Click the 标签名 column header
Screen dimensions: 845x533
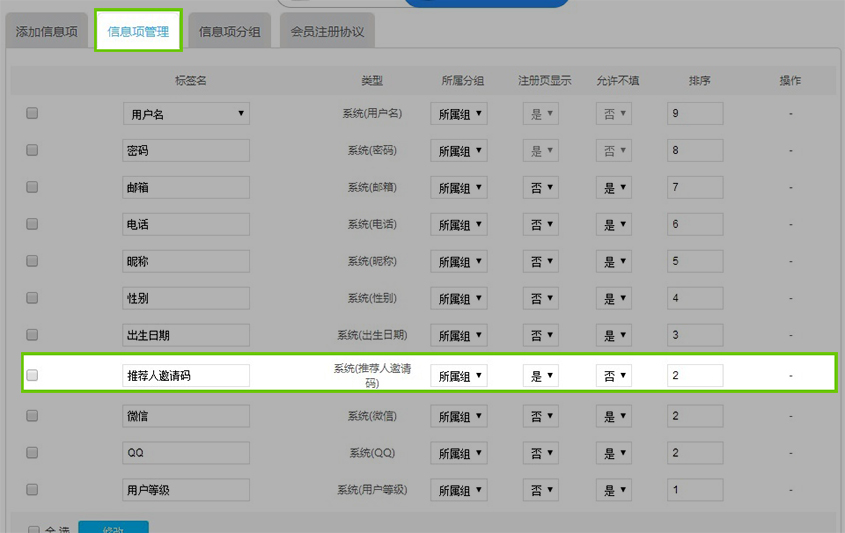coord(191,81)
